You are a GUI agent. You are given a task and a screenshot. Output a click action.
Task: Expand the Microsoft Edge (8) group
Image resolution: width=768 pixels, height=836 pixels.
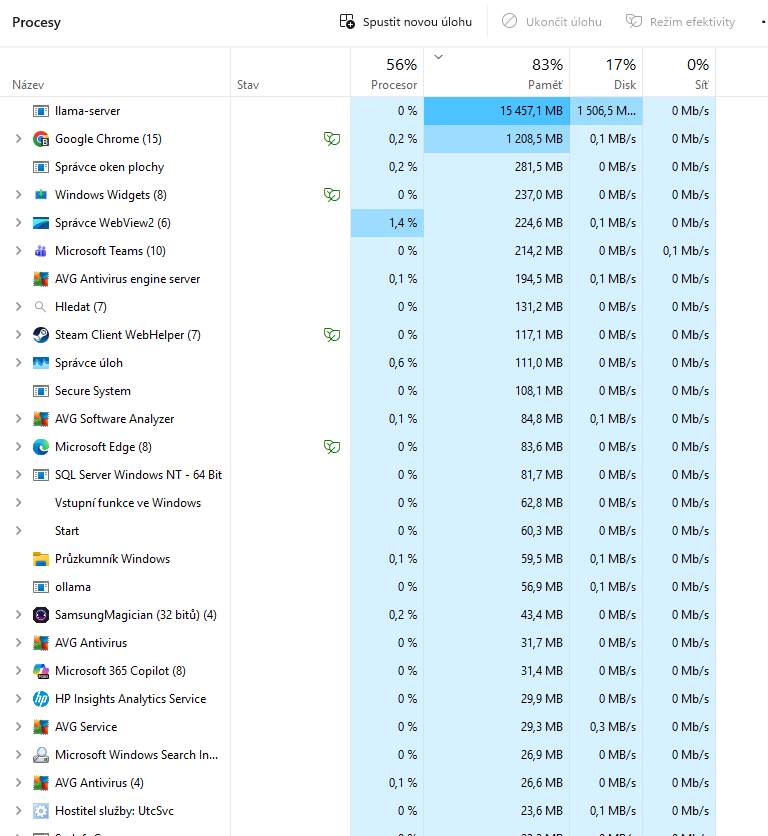19,447
